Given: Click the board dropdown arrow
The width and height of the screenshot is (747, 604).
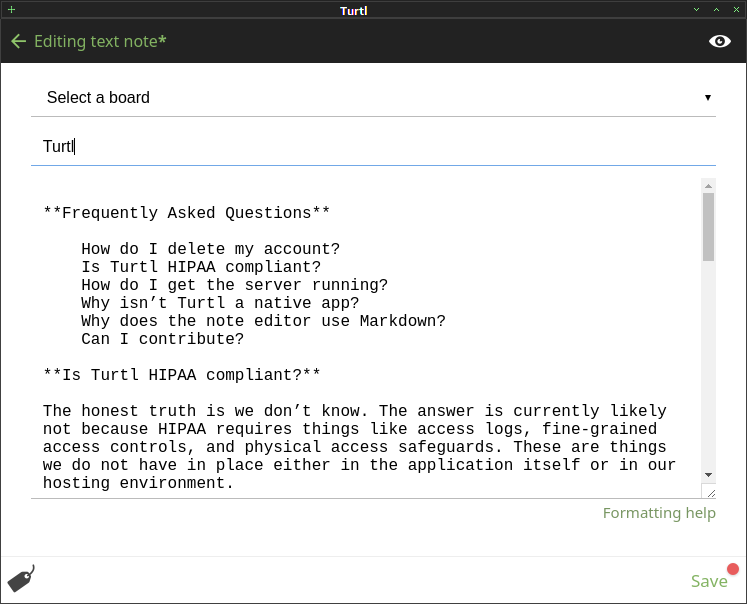Looking at the screenshot, I should pyautogui.click(x=707, y=98).
